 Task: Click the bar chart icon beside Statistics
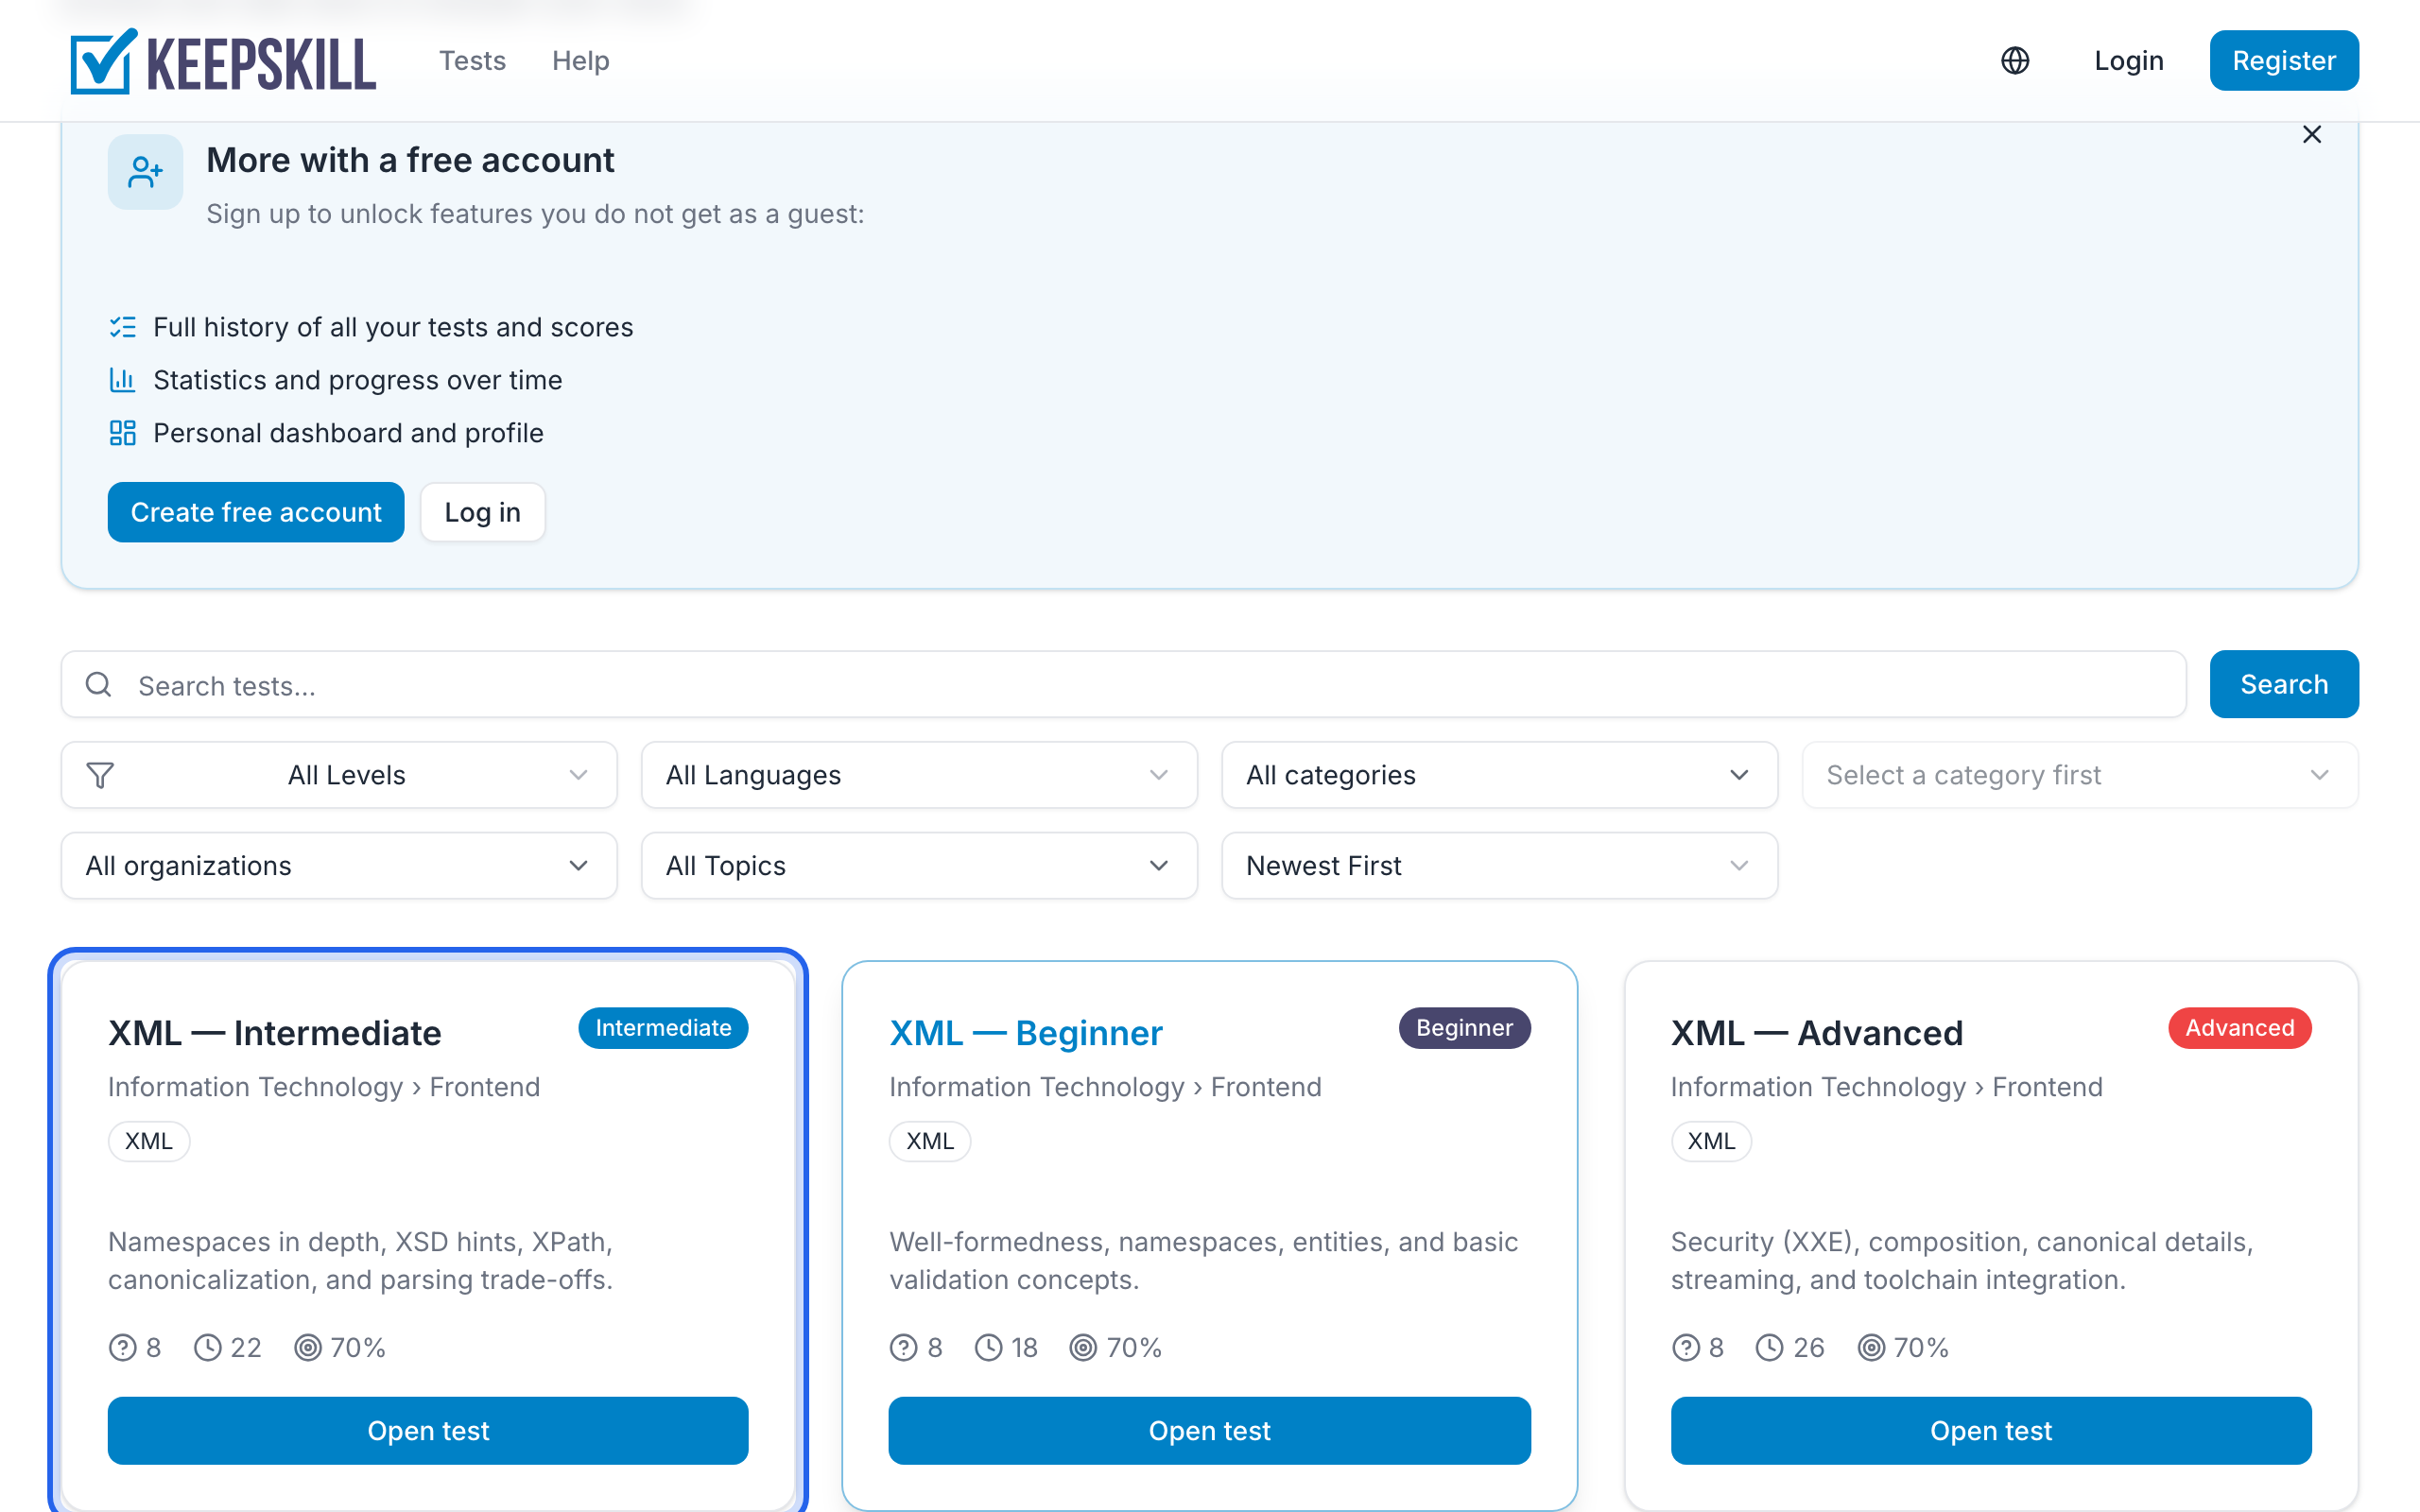122,380
